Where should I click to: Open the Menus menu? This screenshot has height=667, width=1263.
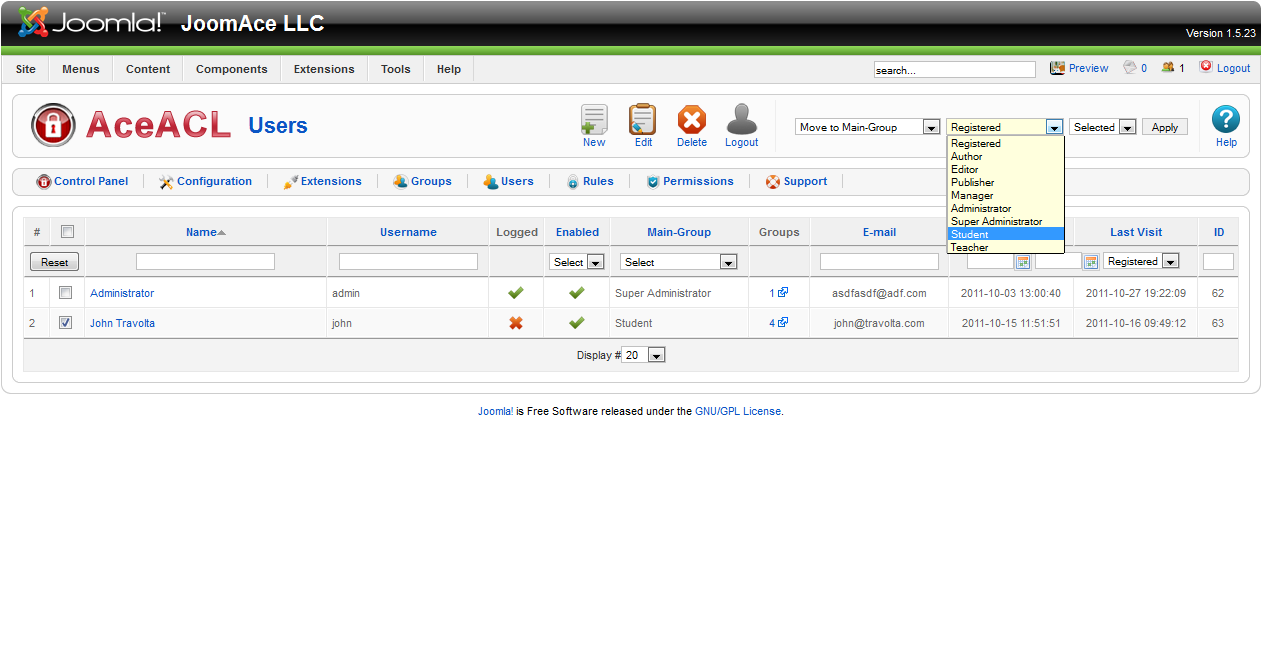tap(81, 69)
